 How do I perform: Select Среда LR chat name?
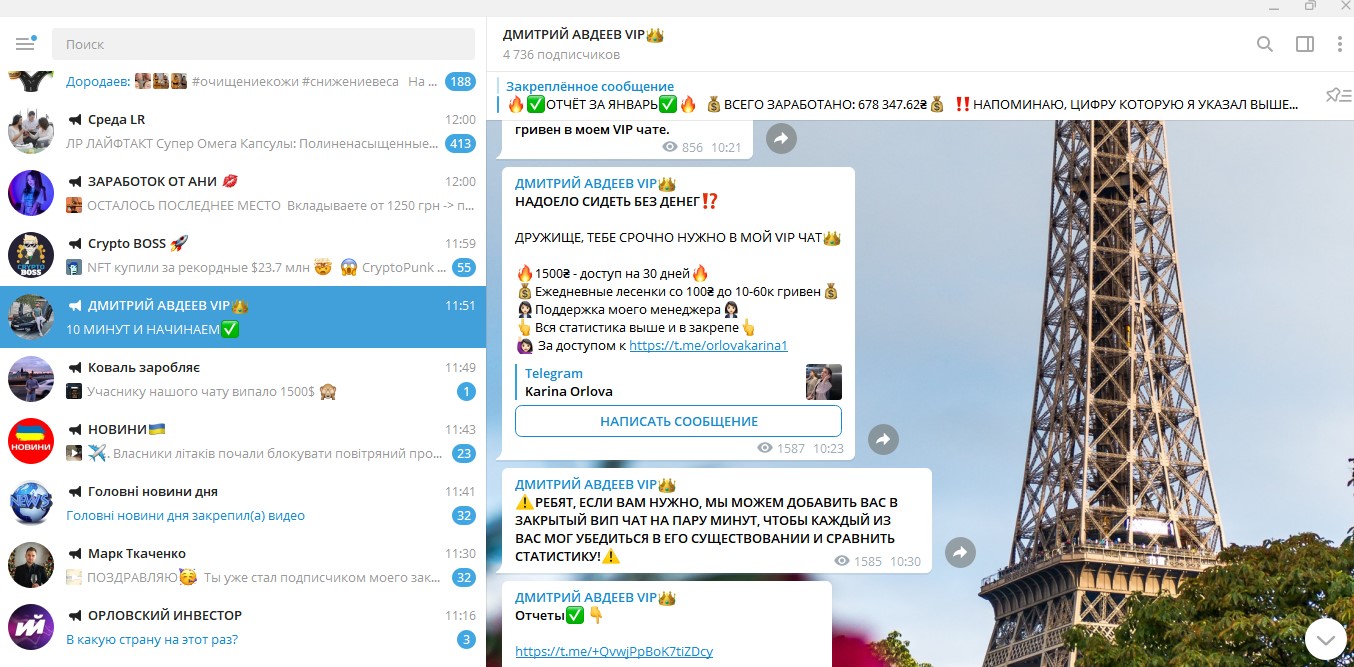[116, 120]
